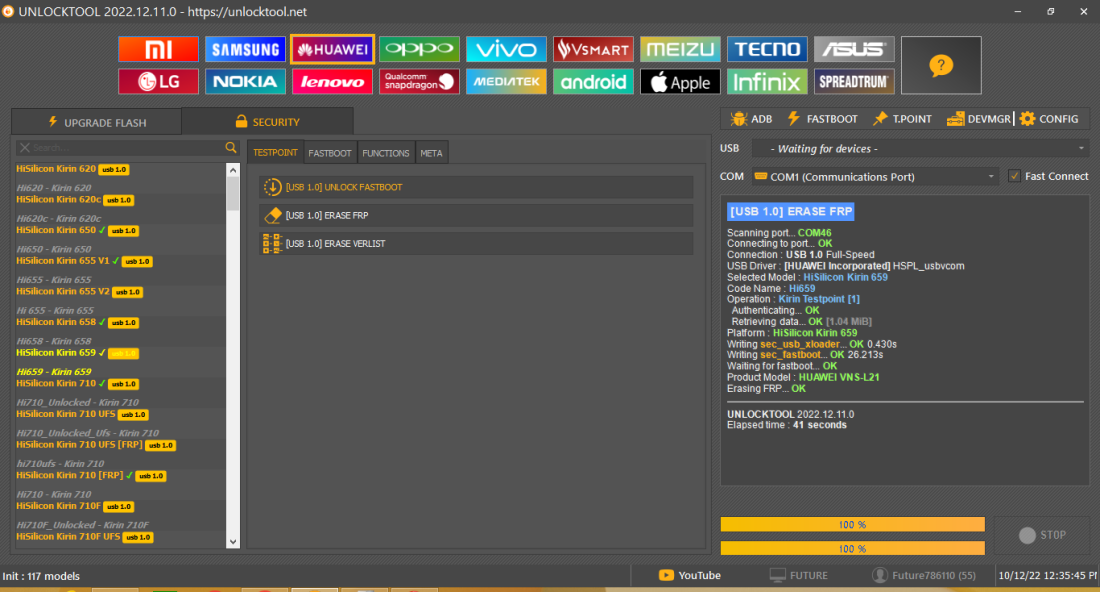The image size is (1100, 592).
Task: Select the Xiaomi MI brand logo
Action: pyautogui.click(x=159, y=49)
